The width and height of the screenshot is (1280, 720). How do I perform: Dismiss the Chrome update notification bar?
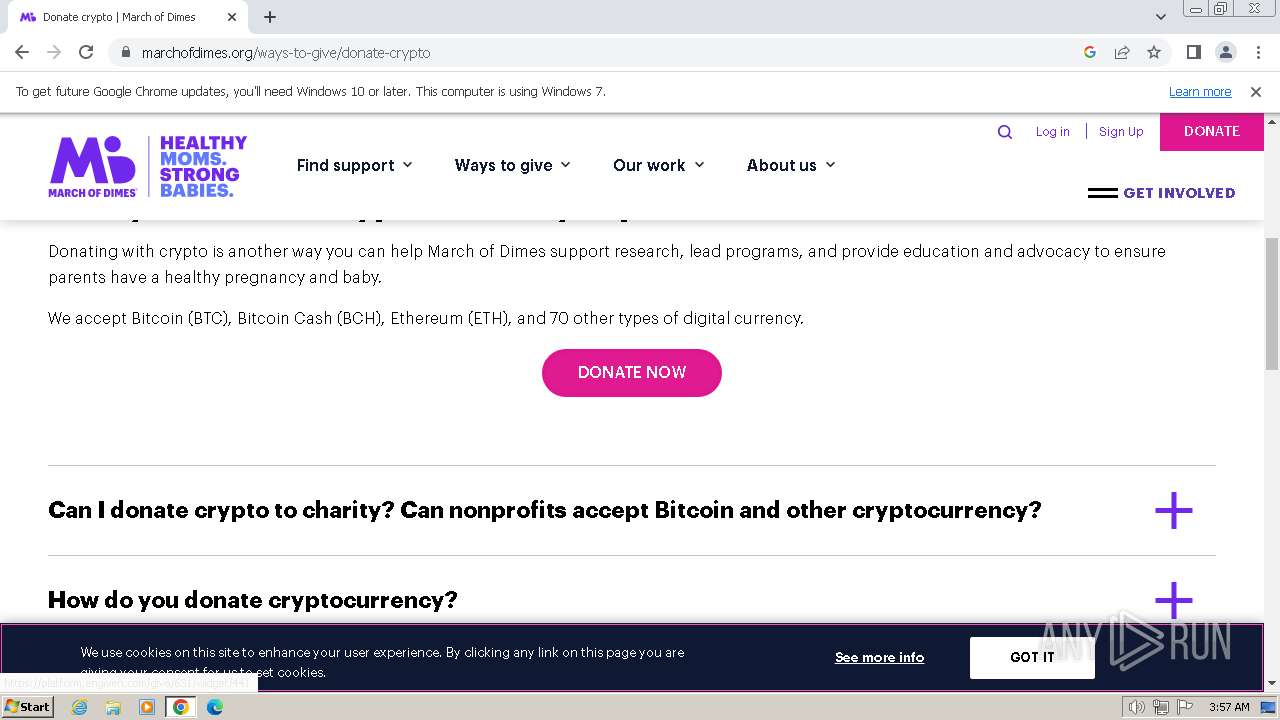(1256, 92)
